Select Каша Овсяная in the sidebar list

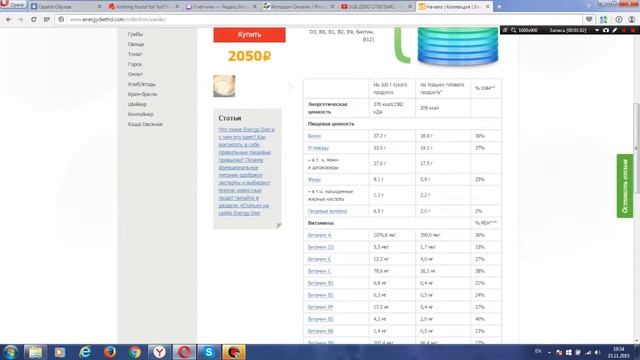coord(145,124)
